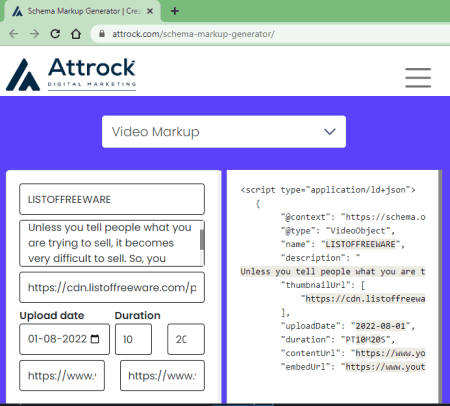Close the Schema Markup Generator tab

150,11
